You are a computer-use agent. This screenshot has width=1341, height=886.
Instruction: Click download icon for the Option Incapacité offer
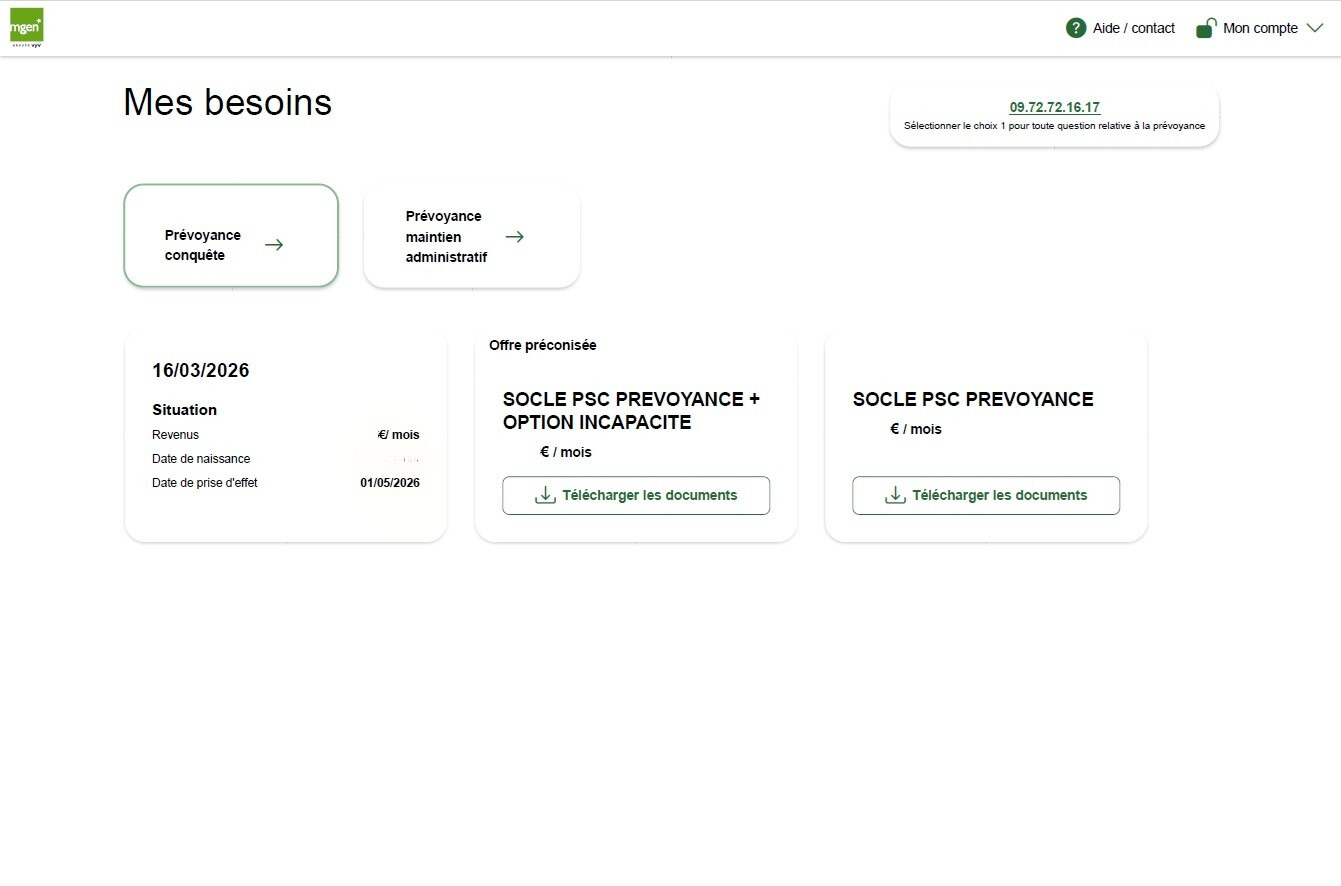click(x=545, y=495)
